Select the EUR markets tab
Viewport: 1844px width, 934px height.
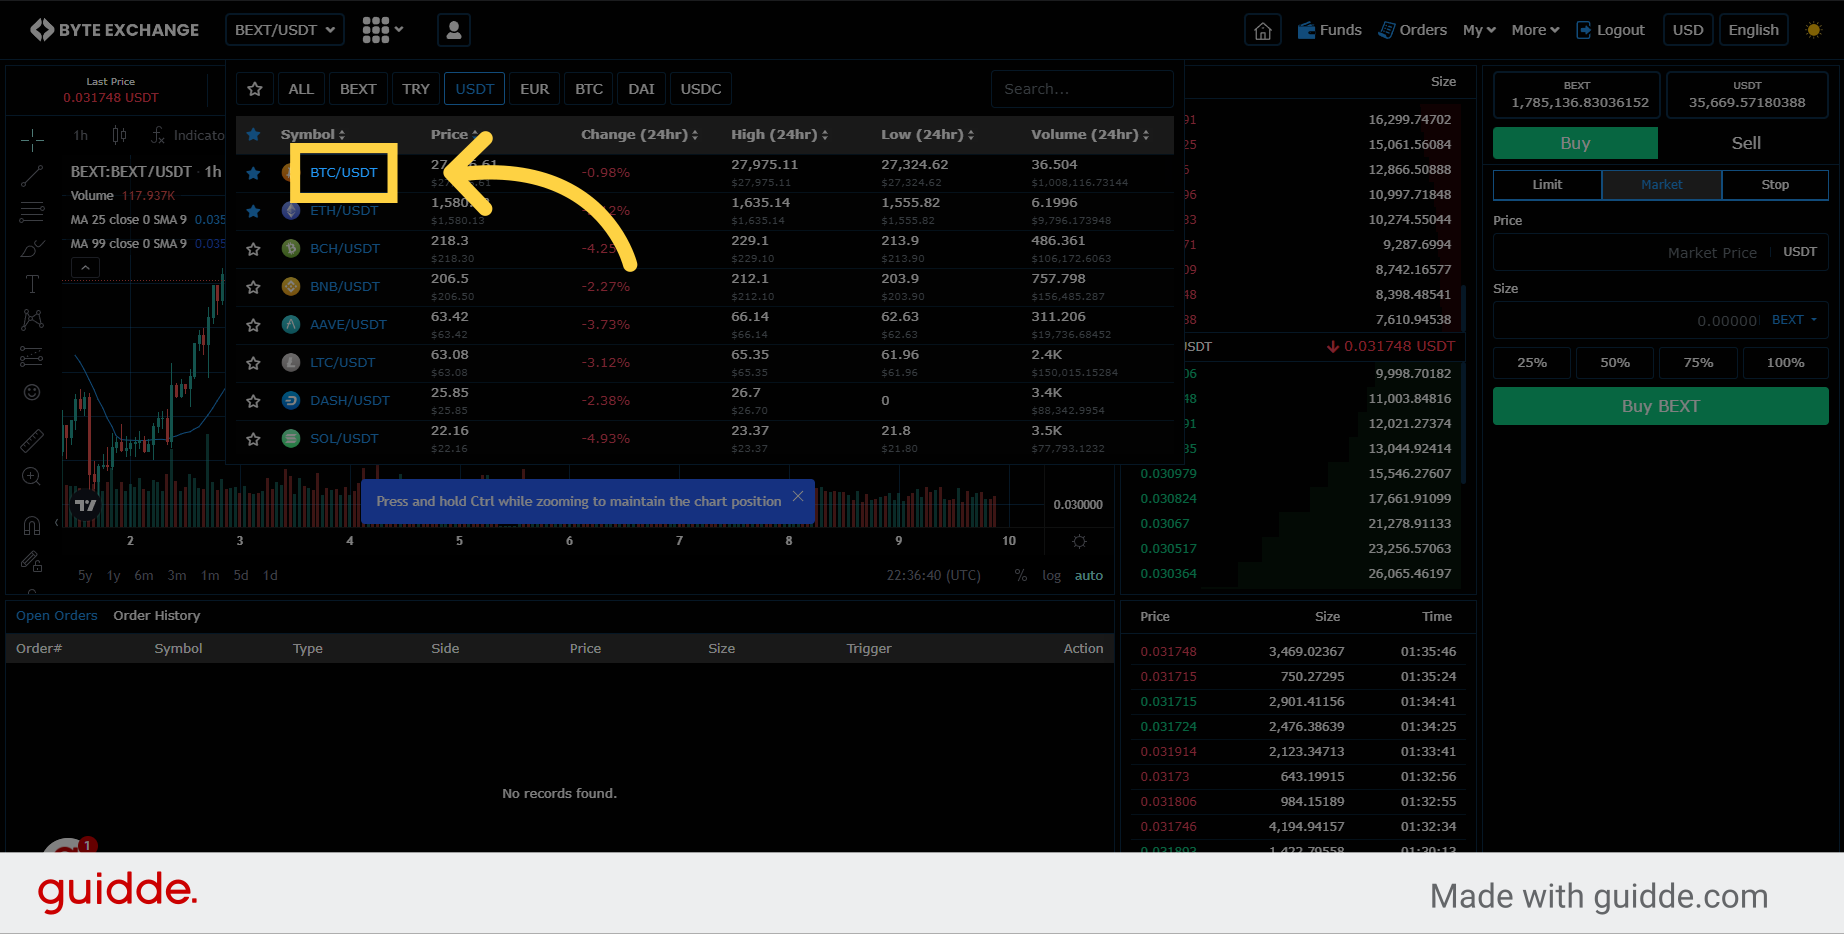pyautogui.click(x=535, y=89)
